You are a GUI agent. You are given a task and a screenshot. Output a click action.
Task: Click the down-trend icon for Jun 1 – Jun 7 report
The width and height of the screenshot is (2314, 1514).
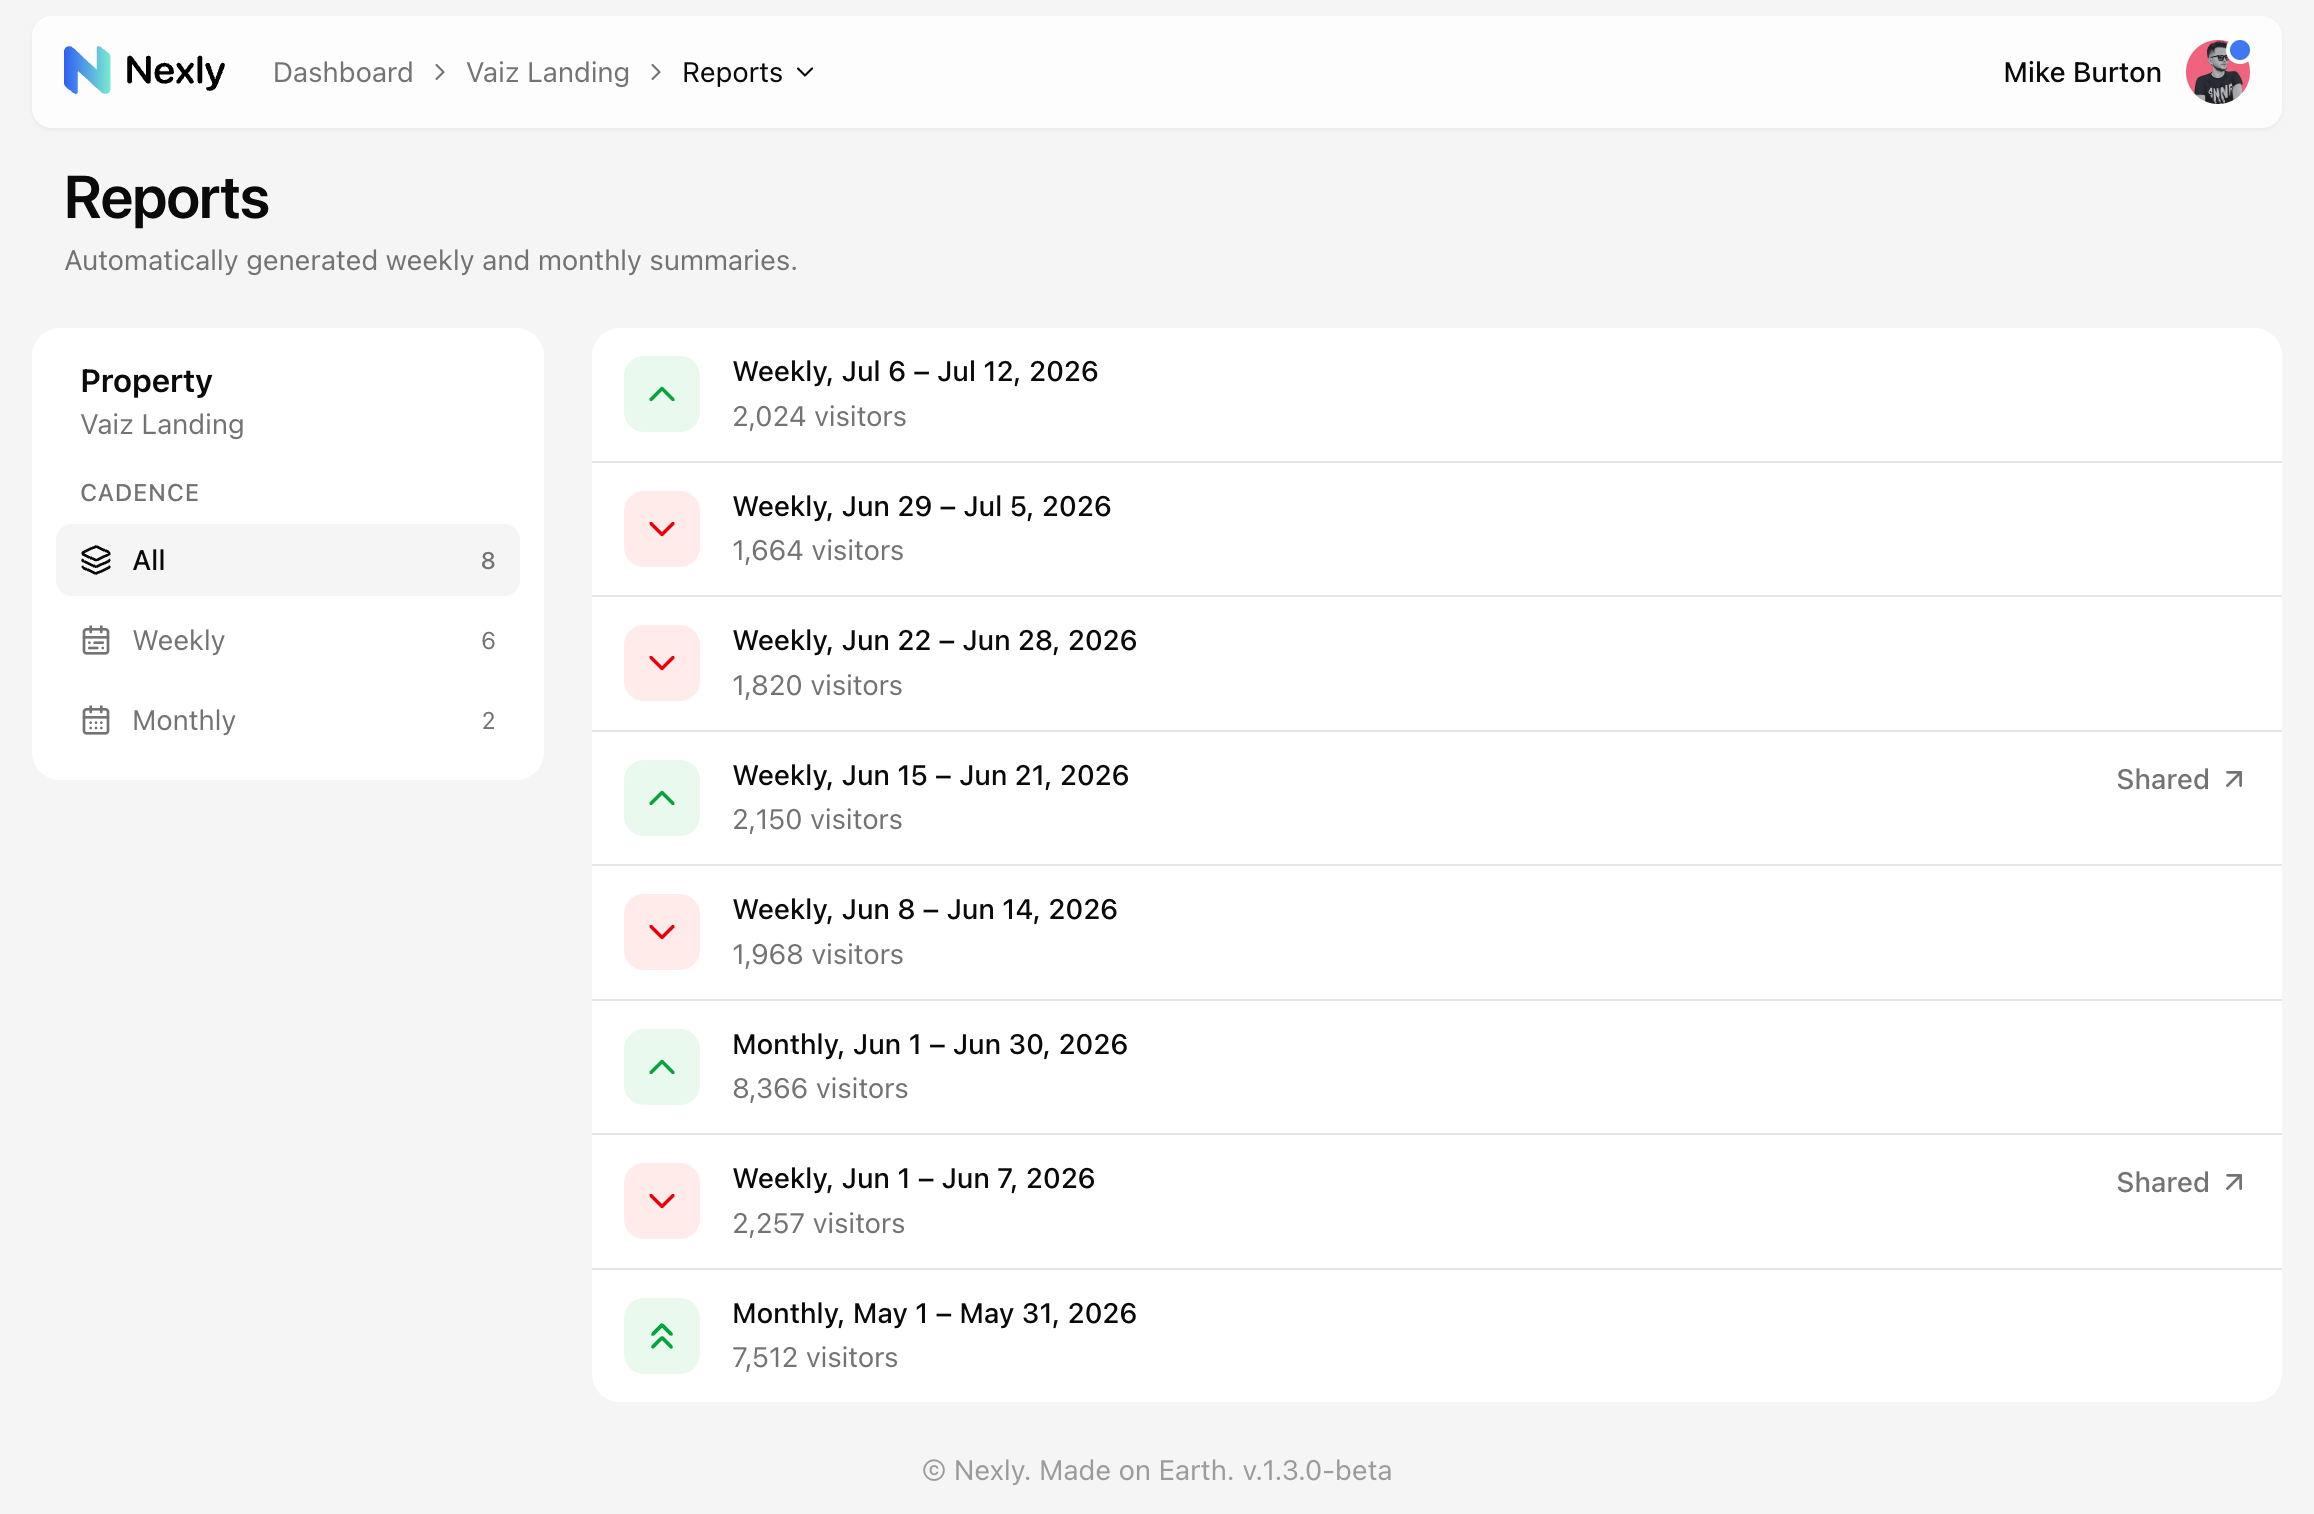pos(662,1201)
